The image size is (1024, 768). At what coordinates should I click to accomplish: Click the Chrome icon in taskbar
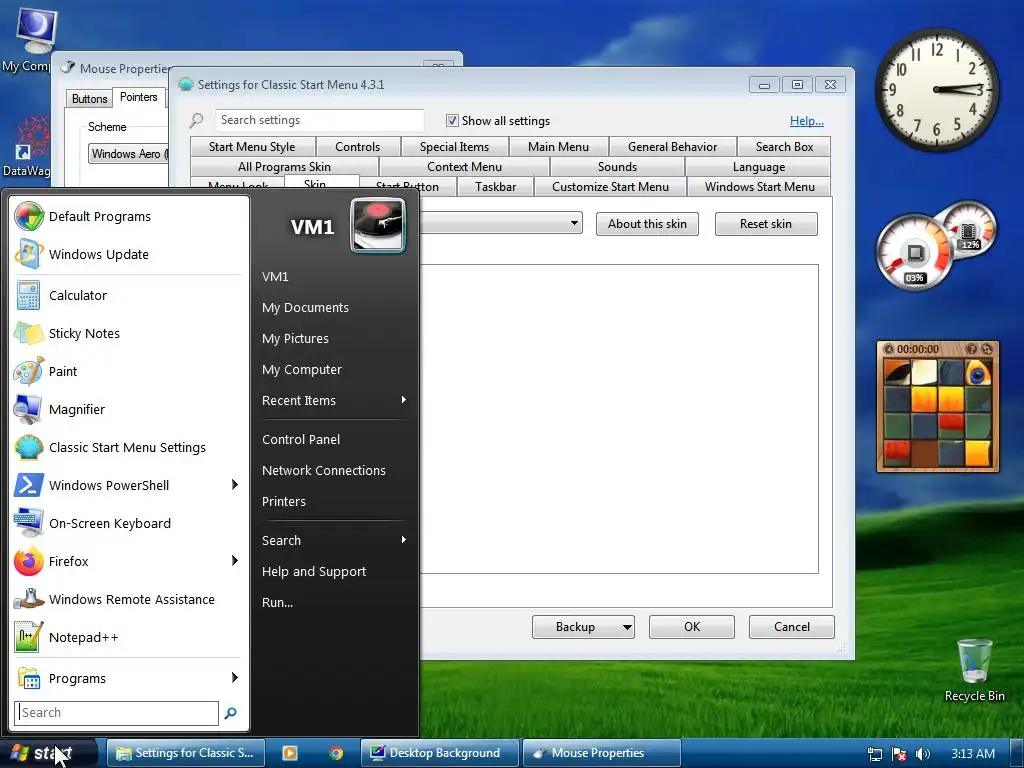tap(336, 753)
